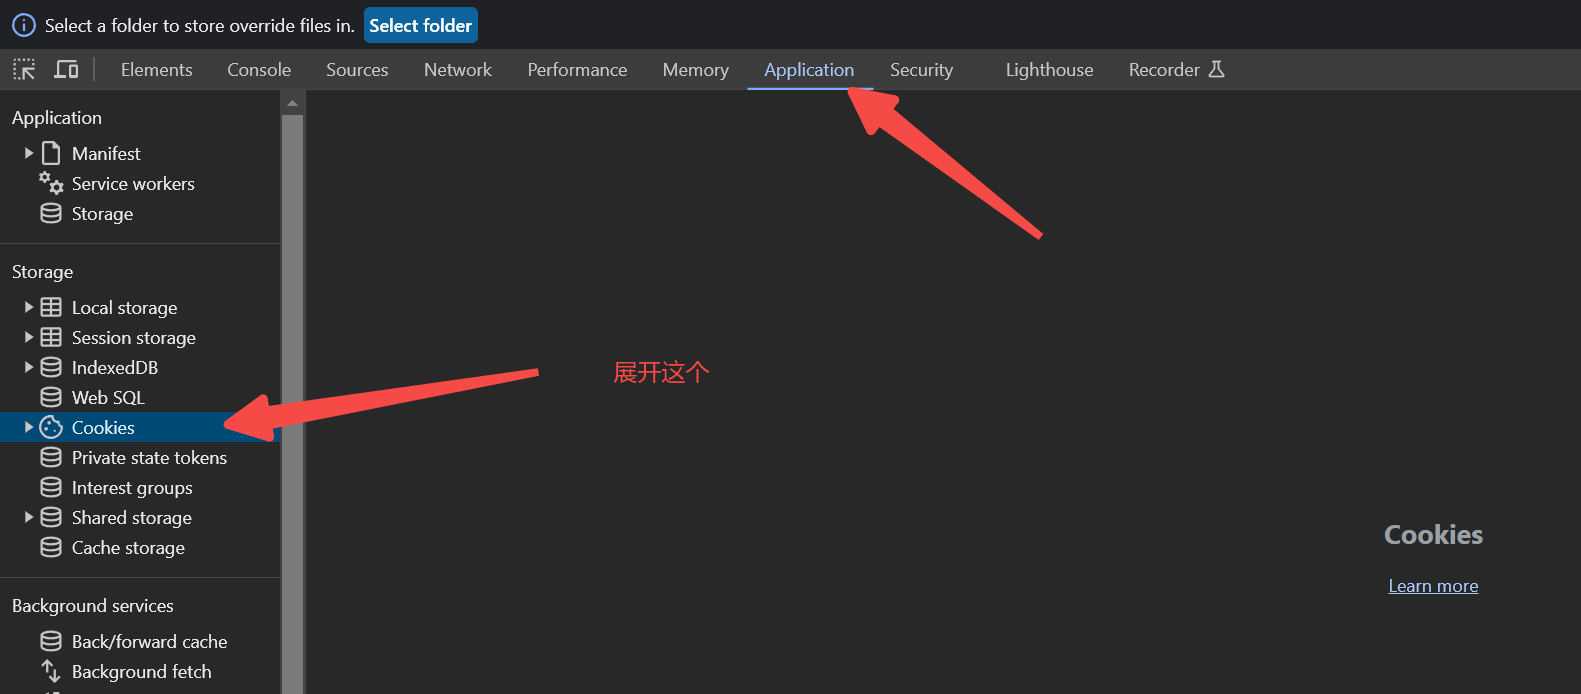This screenshot has width=1581, height=694.
Task: Expand the Shared storage arrow
Action: tap(29, 517)
